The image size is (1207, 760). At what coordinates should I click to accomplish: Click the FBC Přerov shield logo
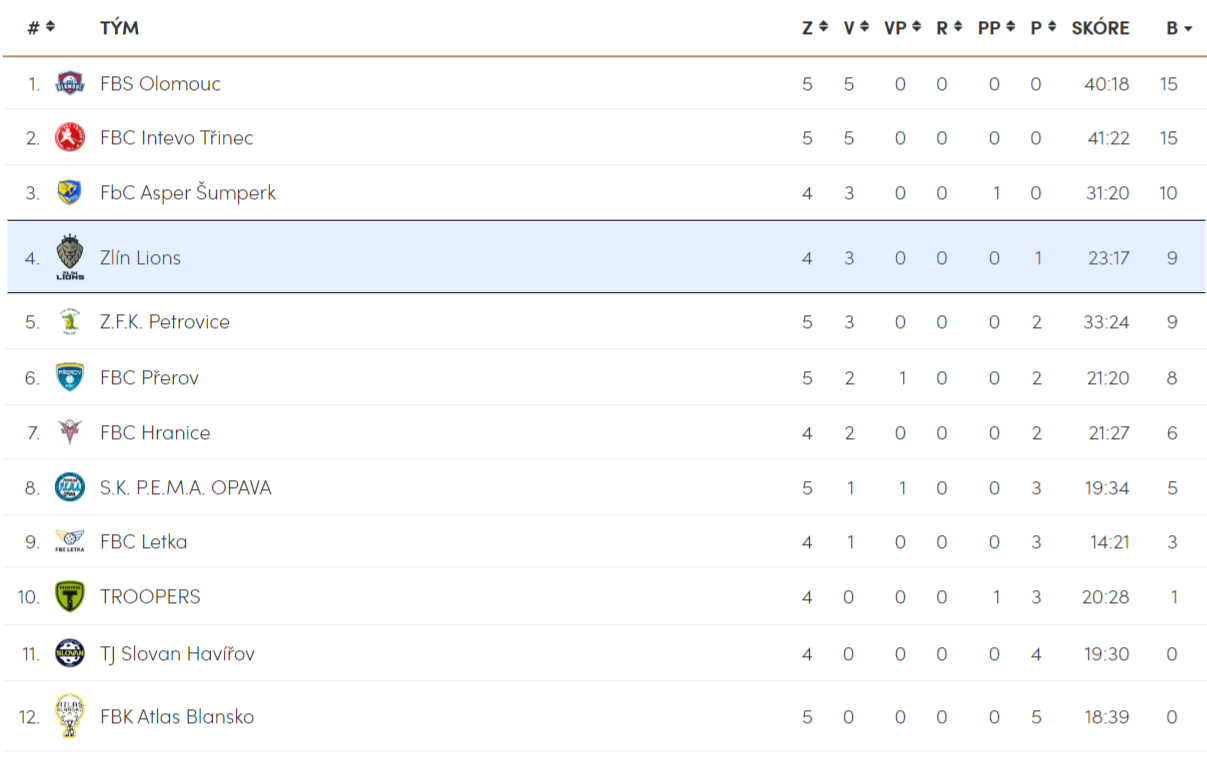(69, 377)
